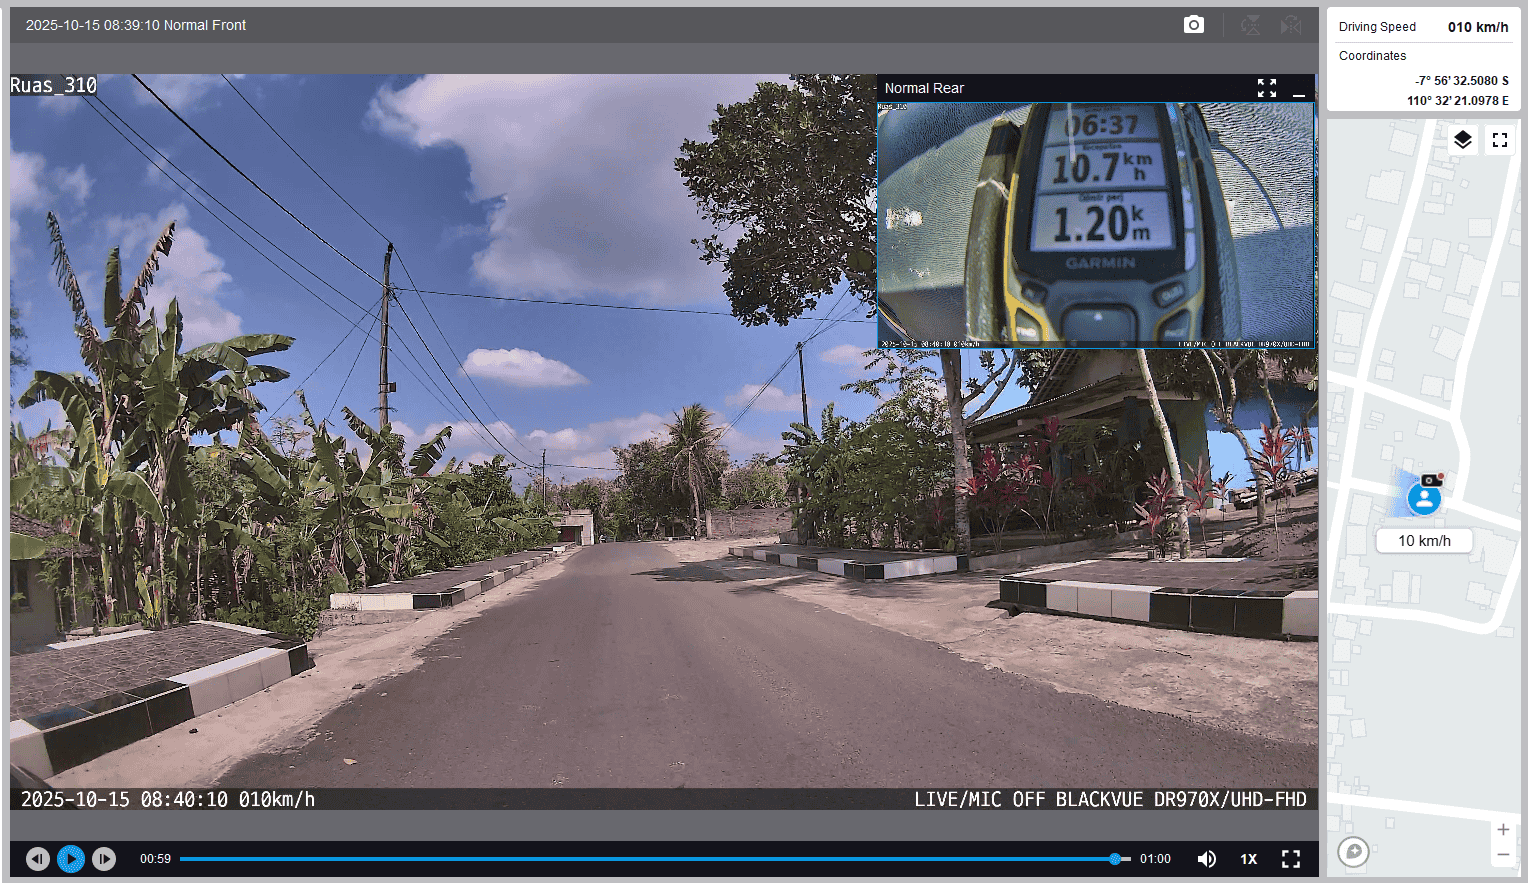Capture a snapshot with the camera icon
Image resolution: width=1528 pixels, height=883 pixels.
(1193, 25)
